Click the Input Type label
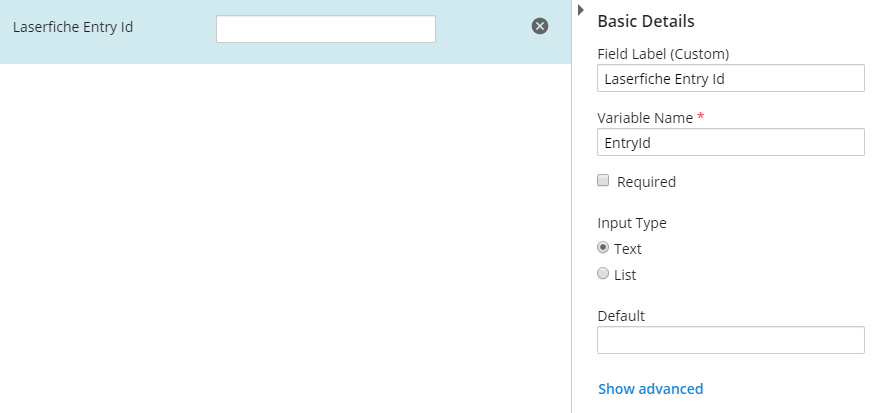This screenshot has height=413, width=884. 632,223
